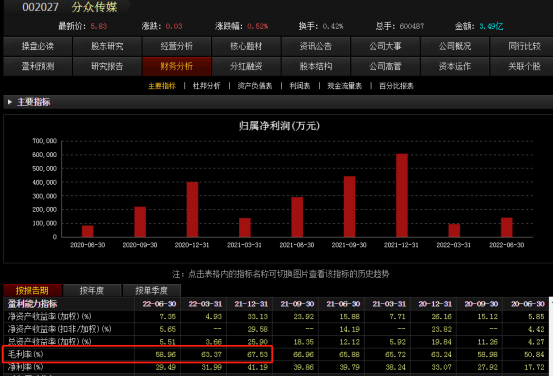Screen dimensions: 554x377
Task: Open 股东研究 section
Action: [x=107, y=46]
